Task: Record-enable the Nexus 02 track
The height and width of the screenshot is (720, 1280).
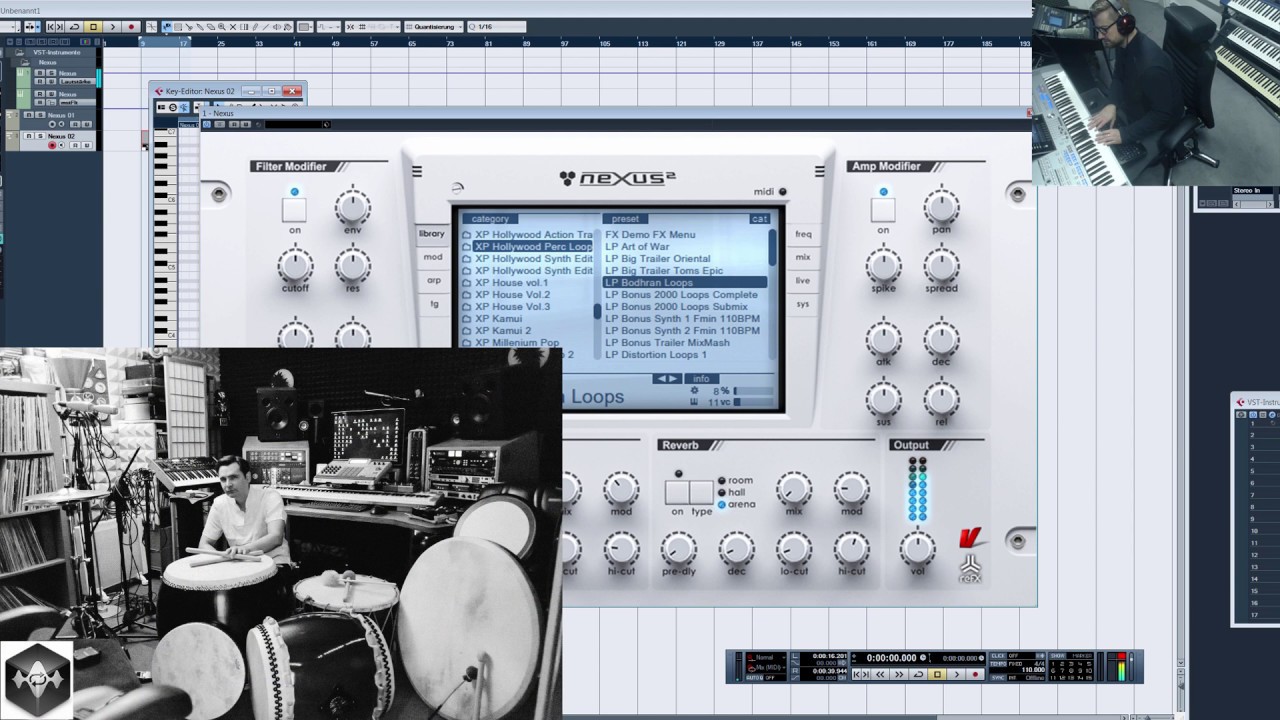Action: pos(52,145)
